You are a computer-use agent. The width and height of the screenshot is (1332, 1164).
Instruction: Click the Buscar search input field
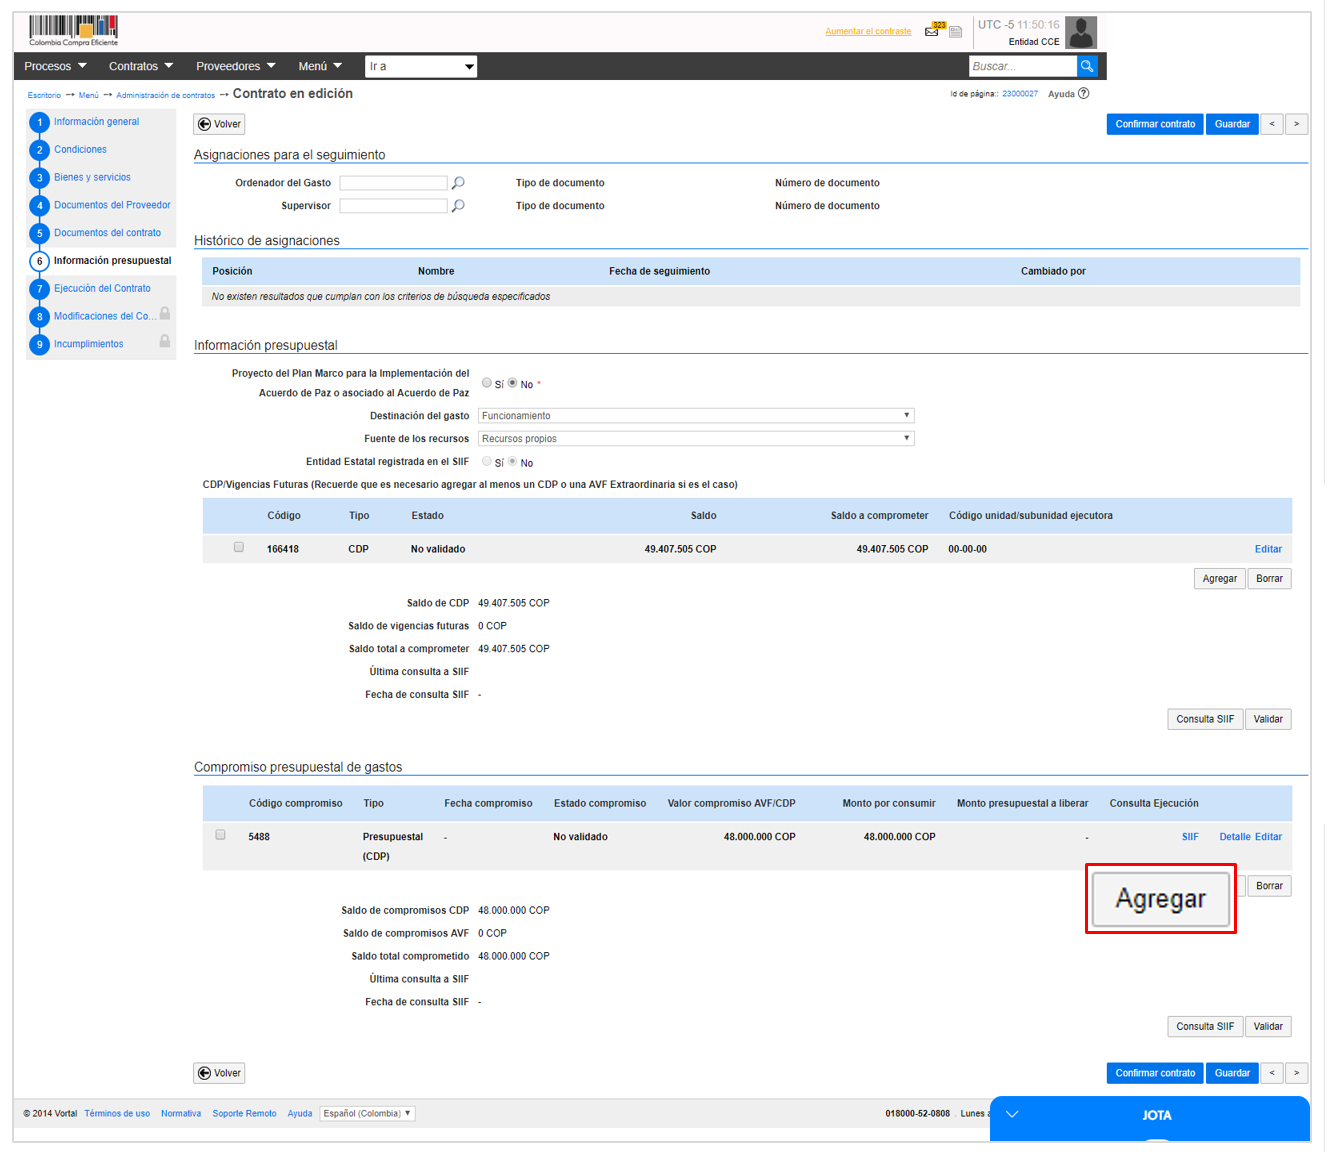coord(1022,66)
